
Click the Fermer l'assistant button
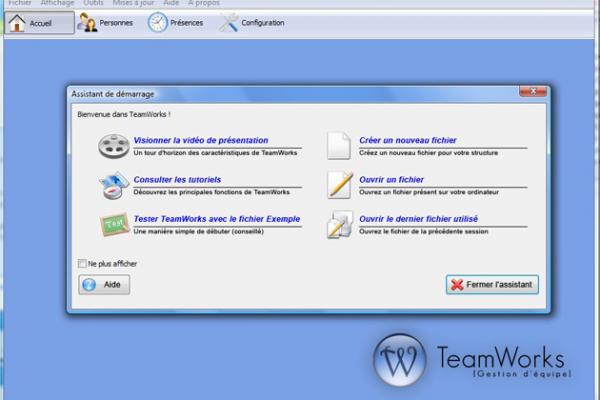[x=492, y=284]
